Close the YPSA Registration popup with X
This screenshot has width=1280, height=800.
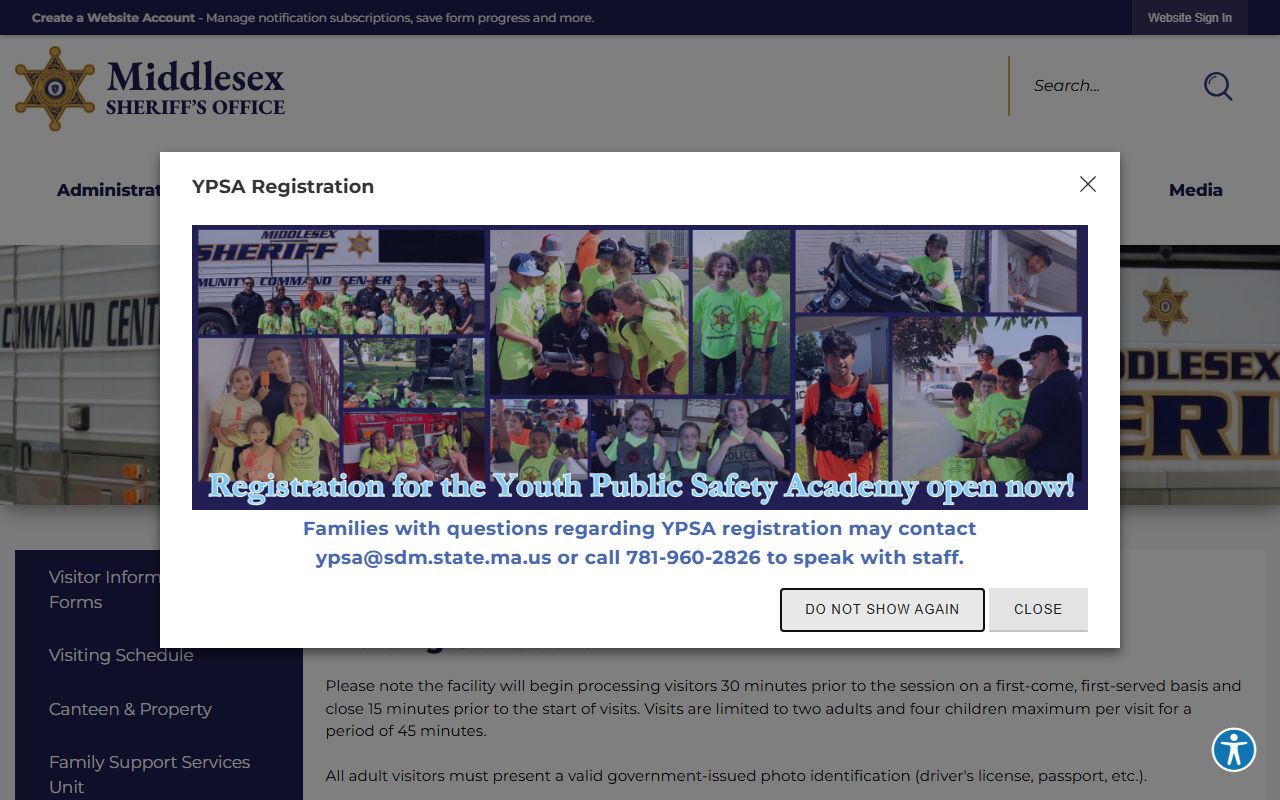[1088, 184]
